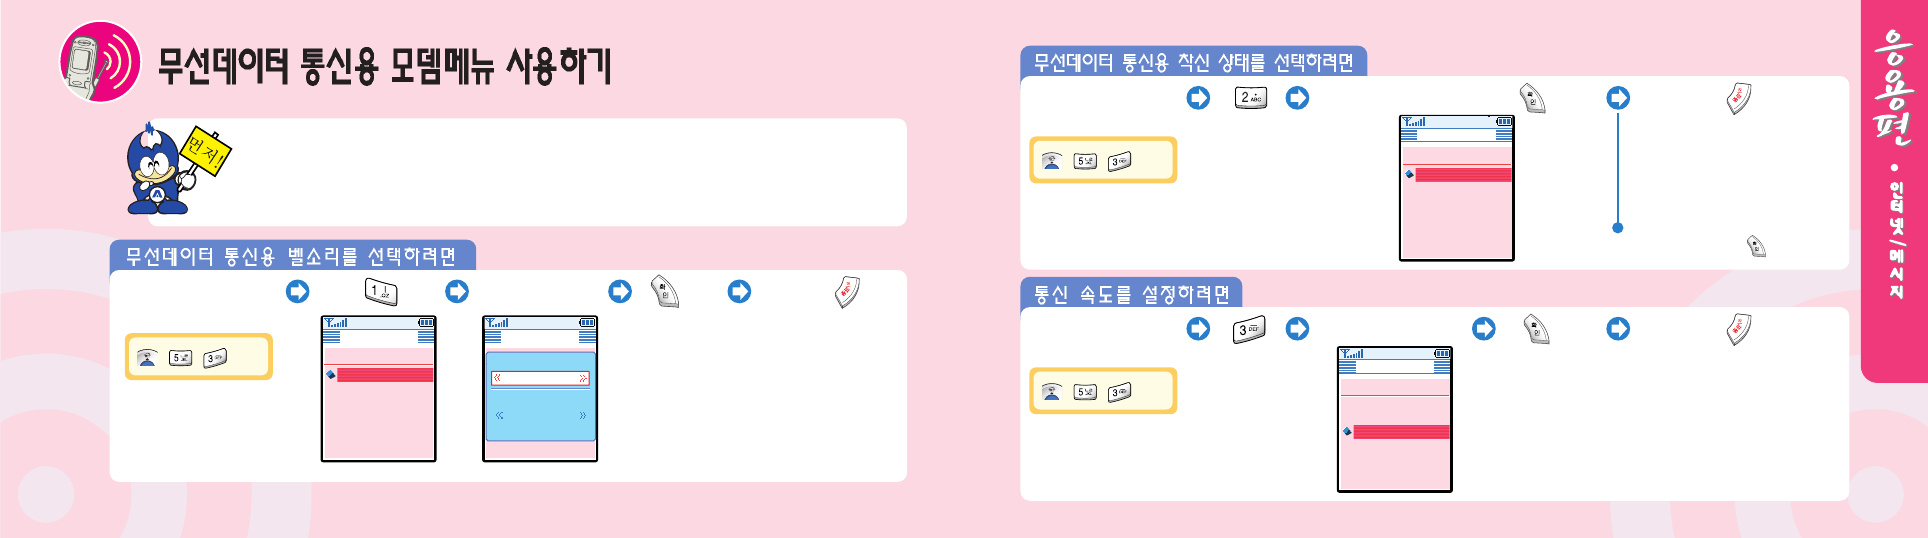Select the 무선데이터 통신용 벨소리를 선택하려면 tab
The height and width of the screenshot is (538, 1928).
pos(291,256)
